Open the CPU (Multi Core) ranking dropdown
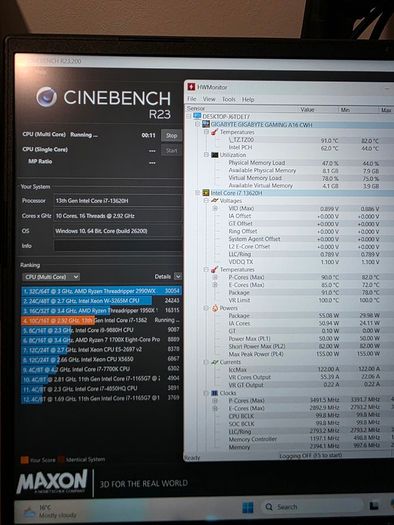The width and height of the screenshot is (394, 525). tap(51, 277)
